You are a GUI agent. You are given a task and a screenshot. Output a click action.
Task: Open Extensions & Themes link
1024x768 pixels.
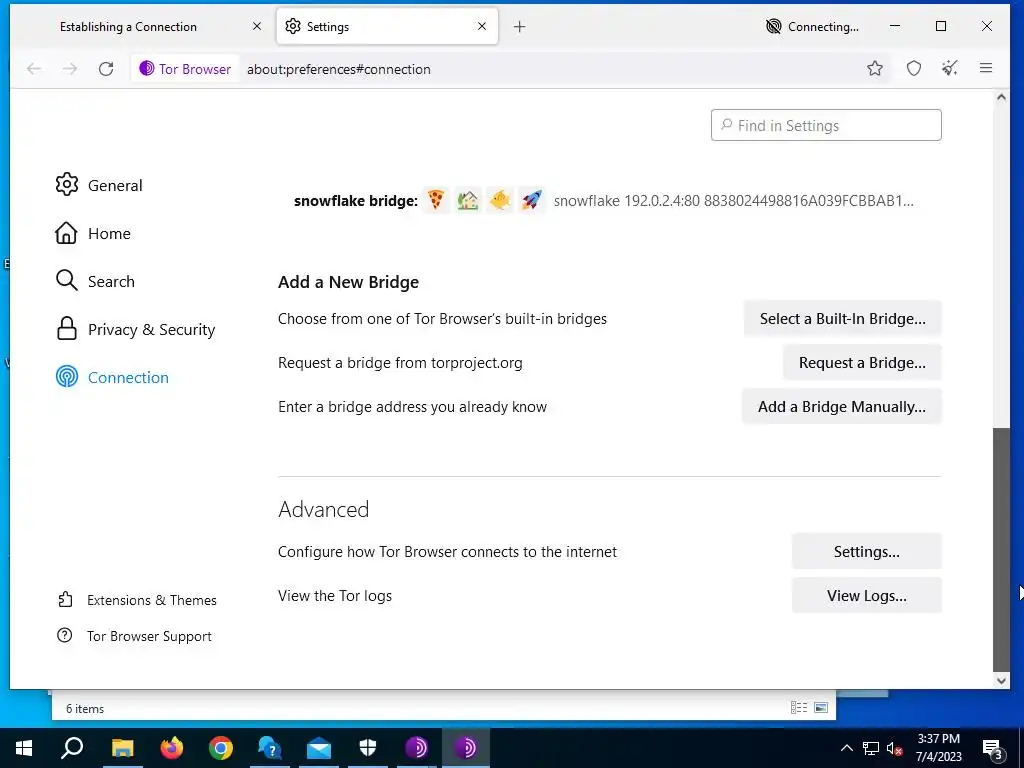click(137, 600)
